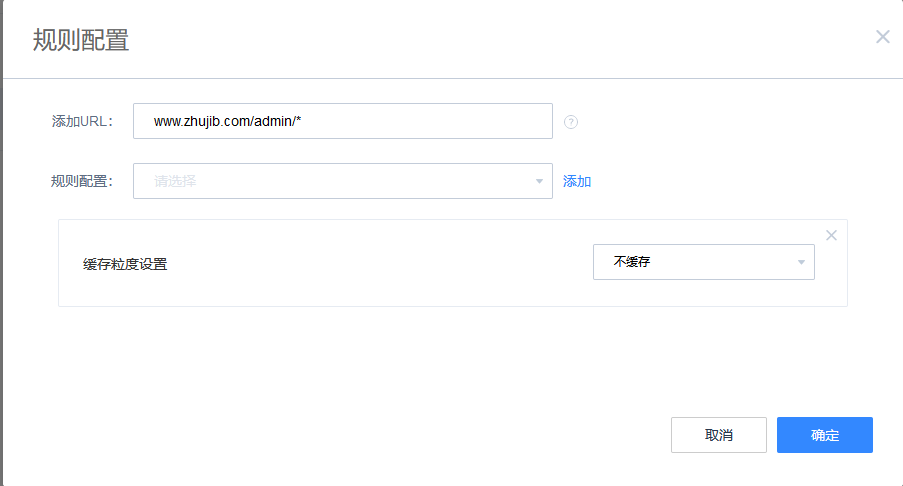Remove the 缓存粒度设置 rule card
Image resolution: width=903 pixels, height=486 pixels.
pos(831,235)
